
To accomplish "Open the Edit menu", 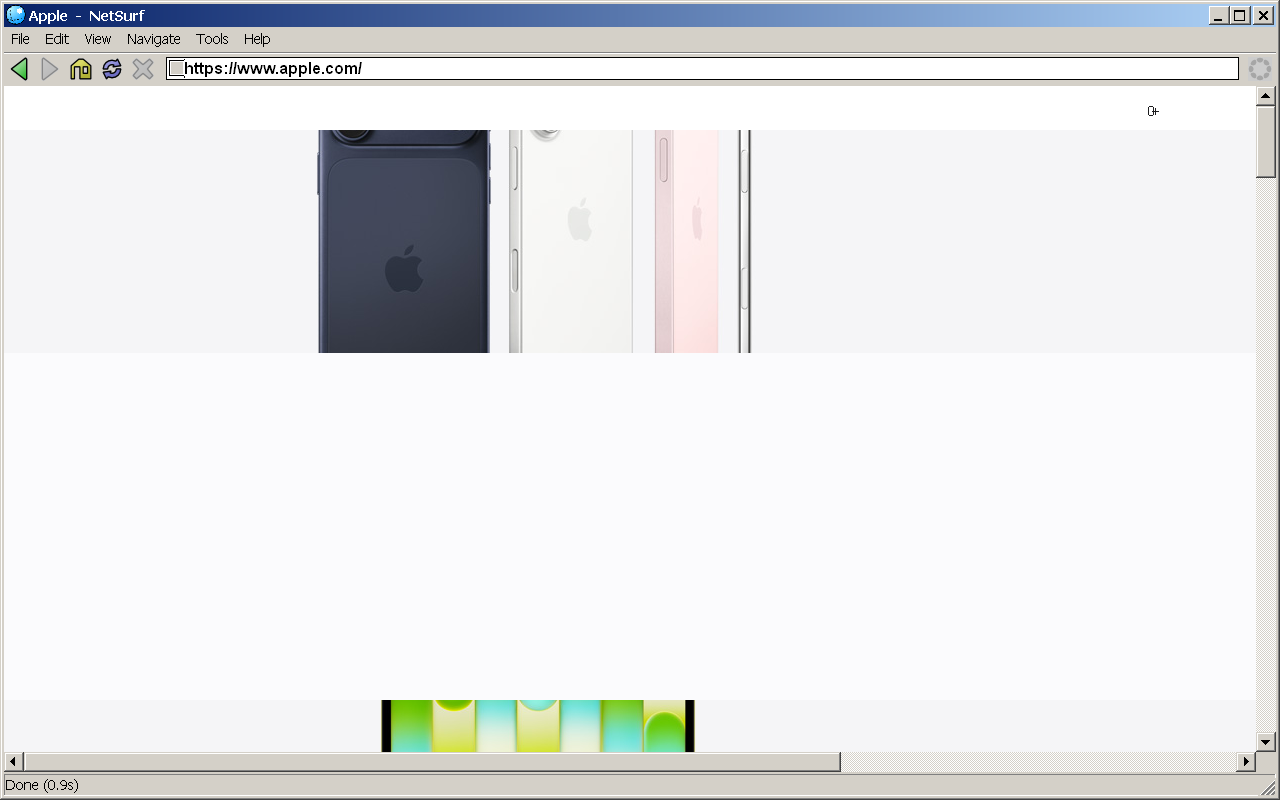I will [x=57, y=39].
